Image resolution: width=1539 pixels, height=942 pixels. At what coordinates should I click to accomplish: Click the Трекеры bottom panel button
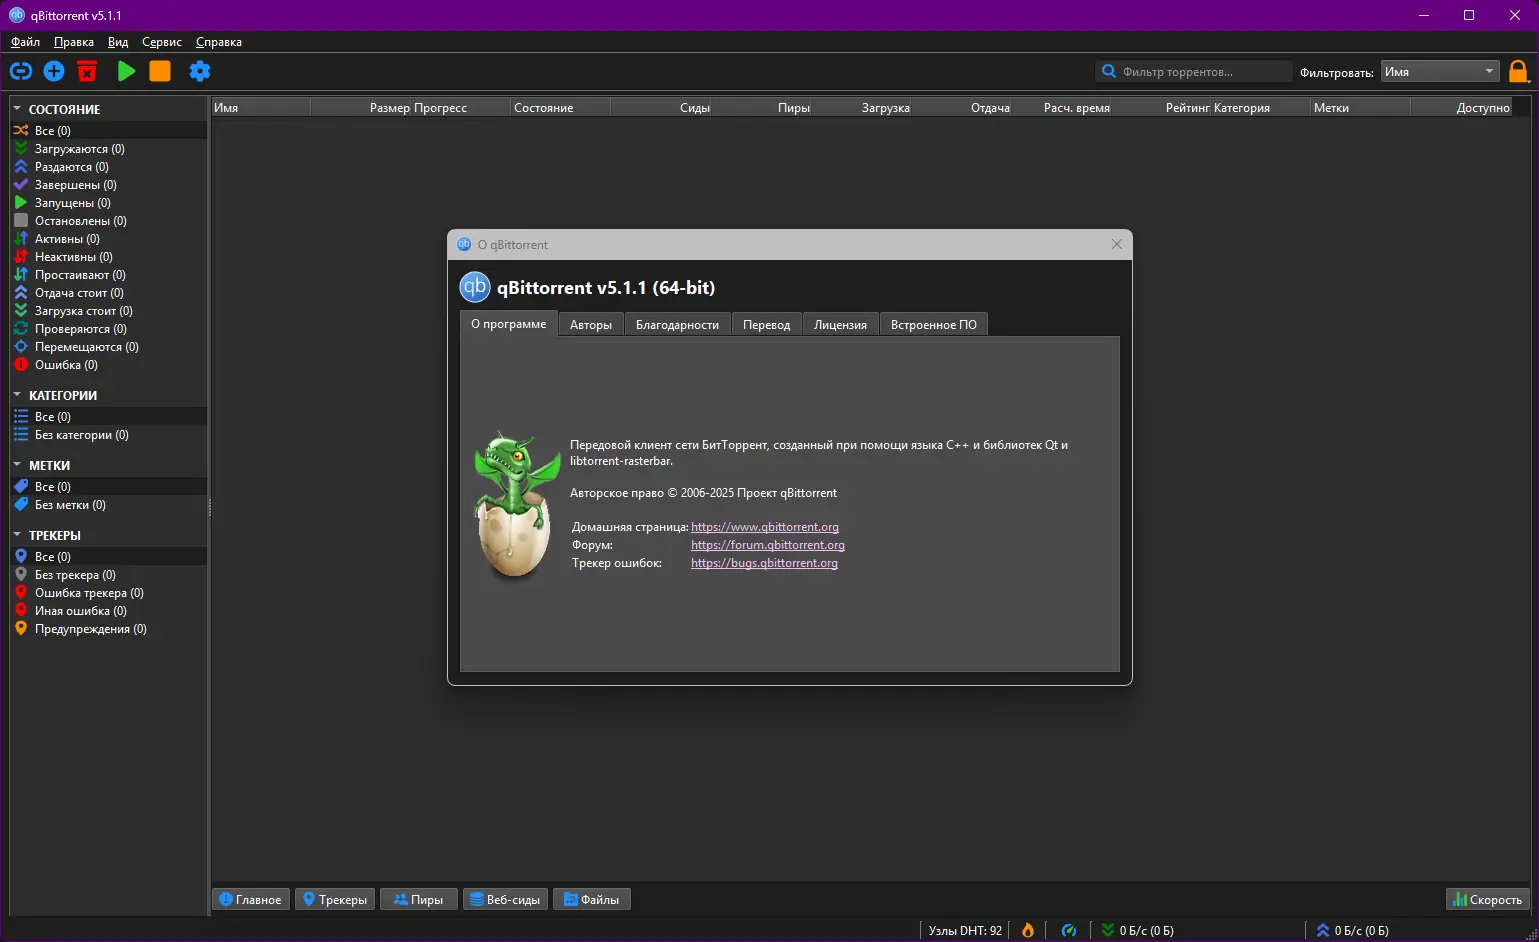click(x=335, y=900)
